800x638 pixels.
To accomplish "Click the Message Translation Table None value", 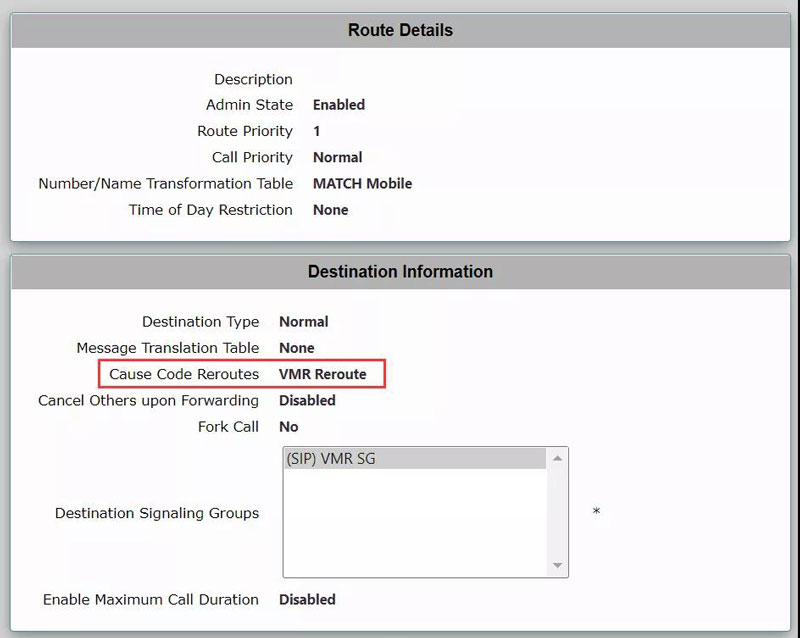I will (x=296, y=348).
